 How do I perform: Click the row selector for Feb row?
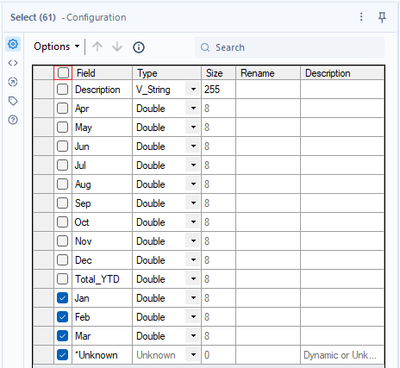[x=43, y=317]
